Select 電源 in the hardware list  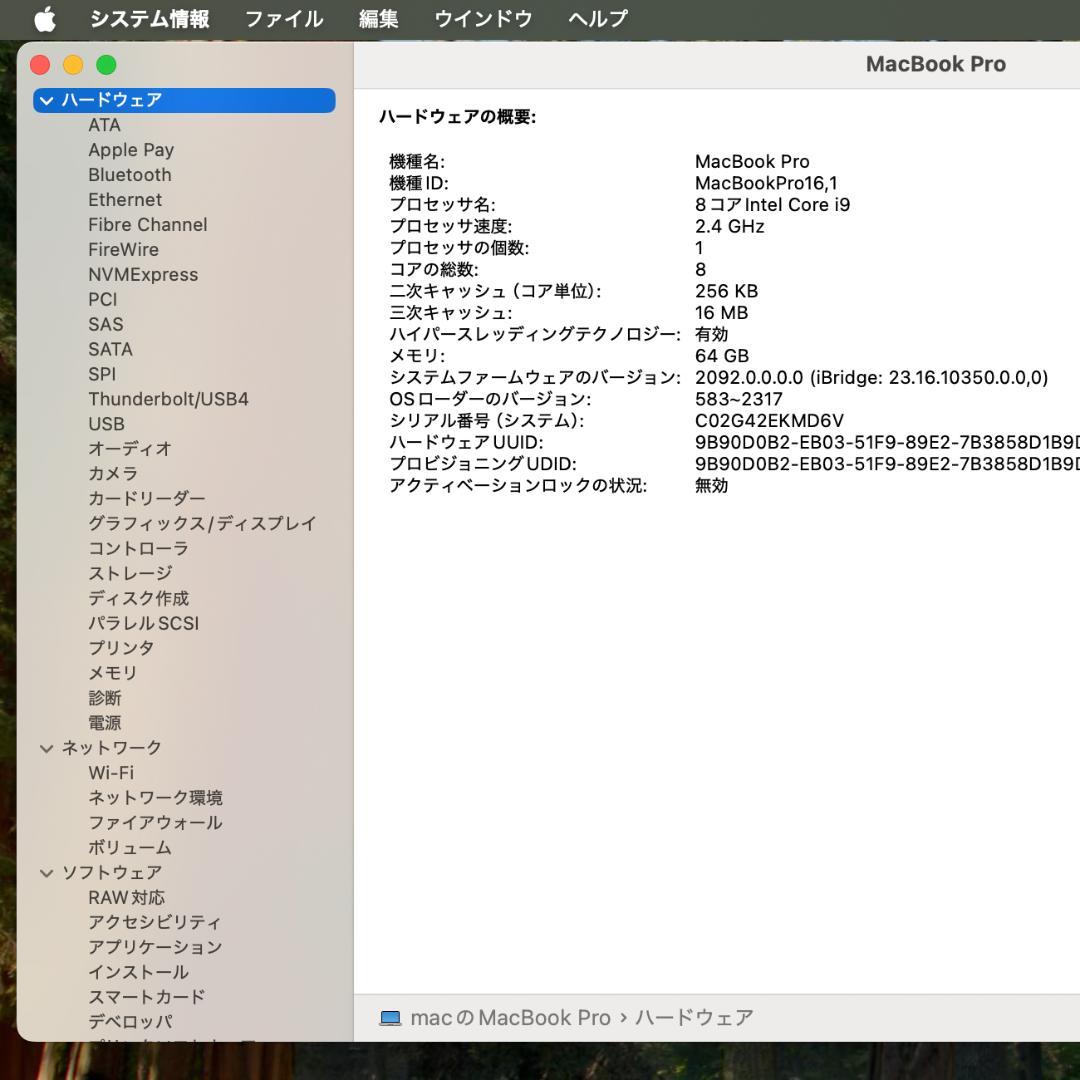[x=104, y=722]
